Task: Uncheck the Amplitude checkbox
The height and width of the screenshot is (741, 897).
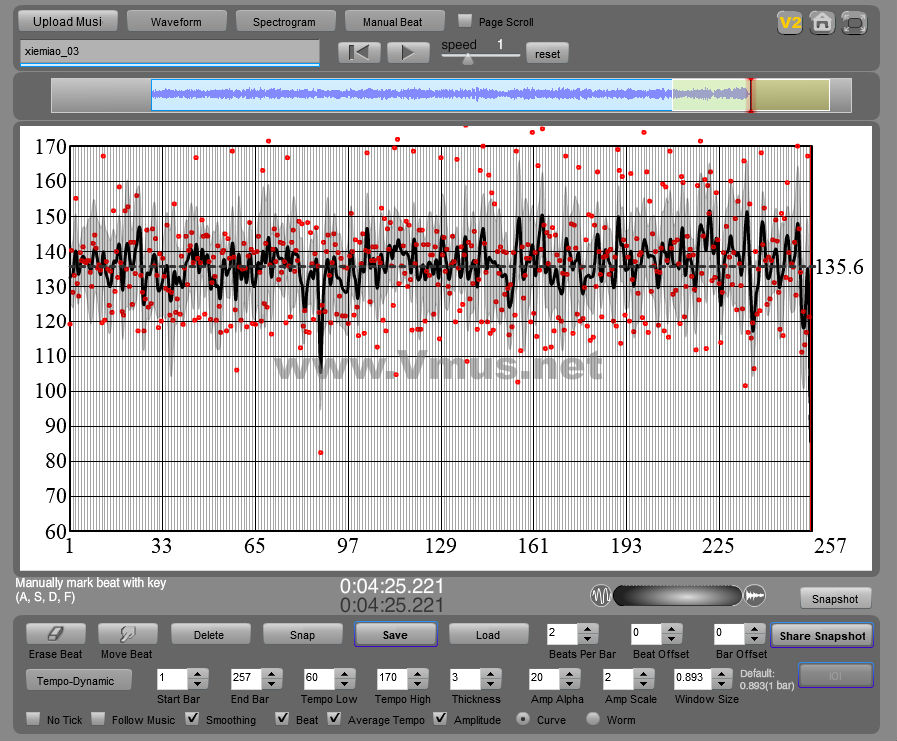Action: [440, 719]
